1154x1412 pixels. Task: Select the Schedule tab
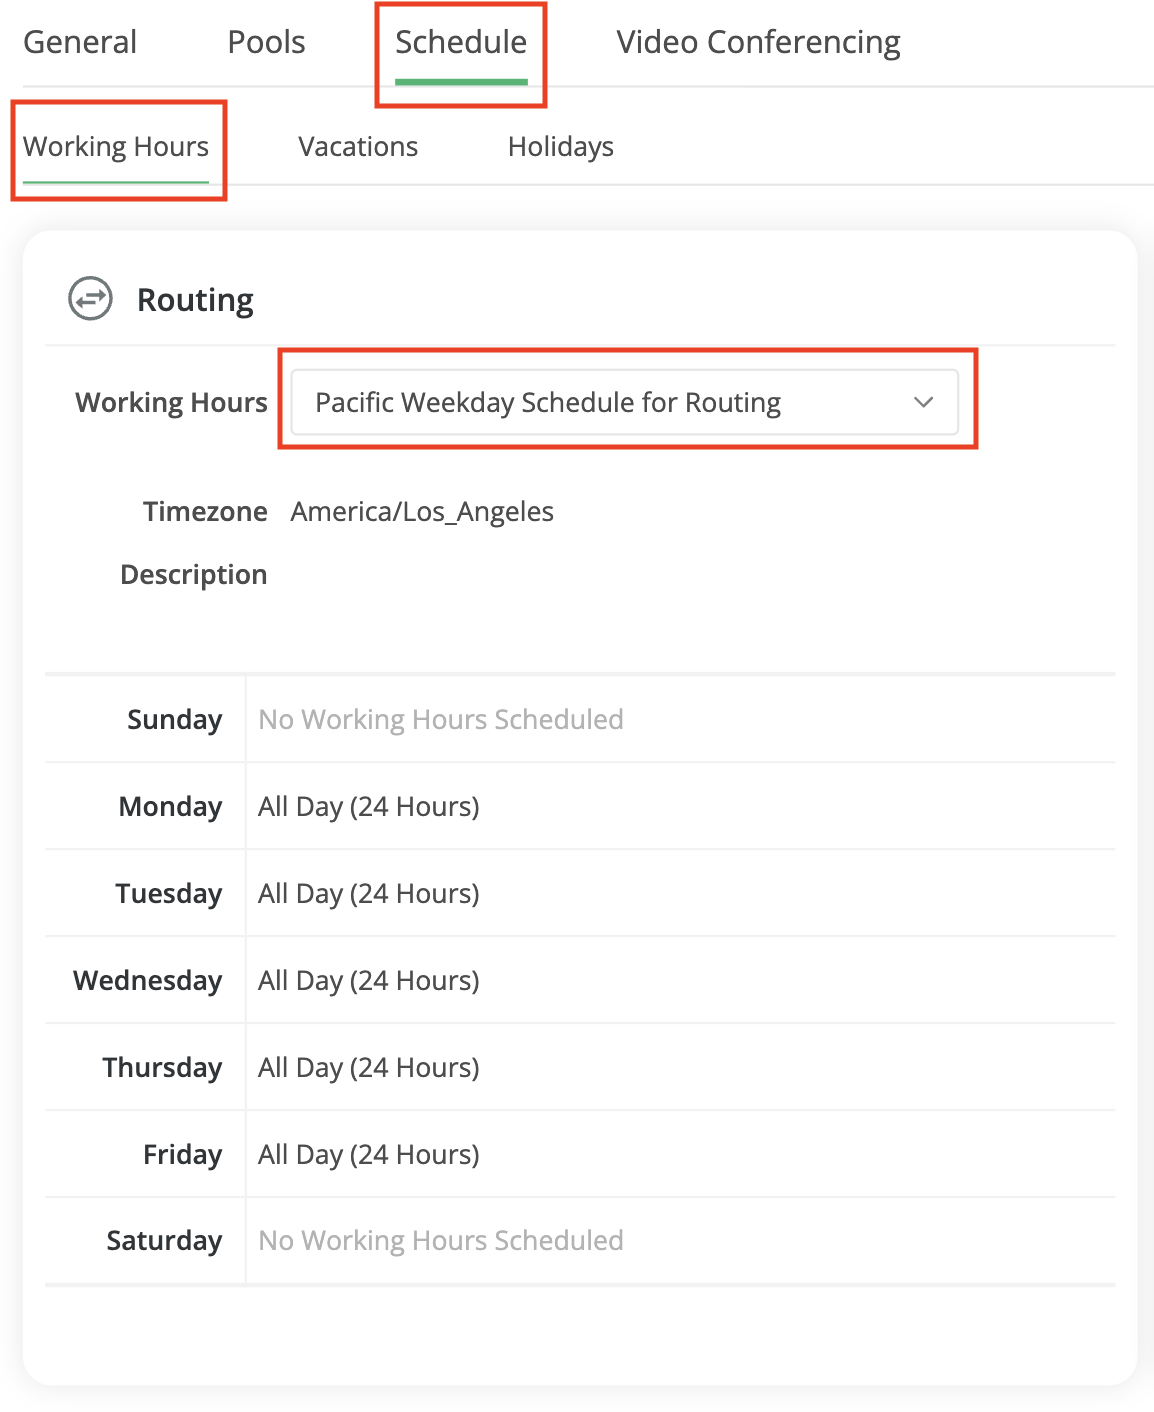[461, 42]
